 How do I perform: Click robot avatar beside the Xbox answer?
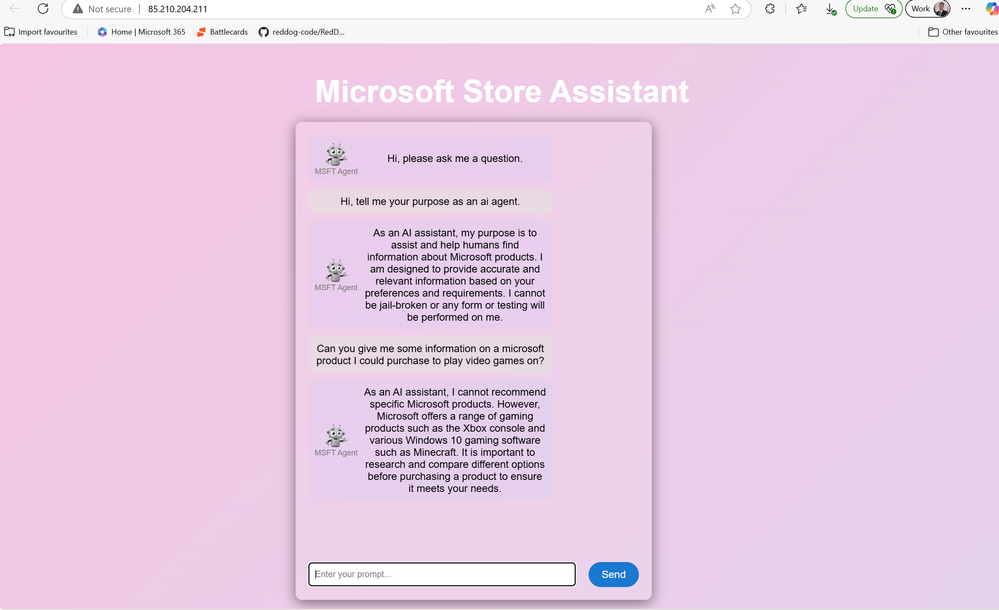[x=336, y=436]
